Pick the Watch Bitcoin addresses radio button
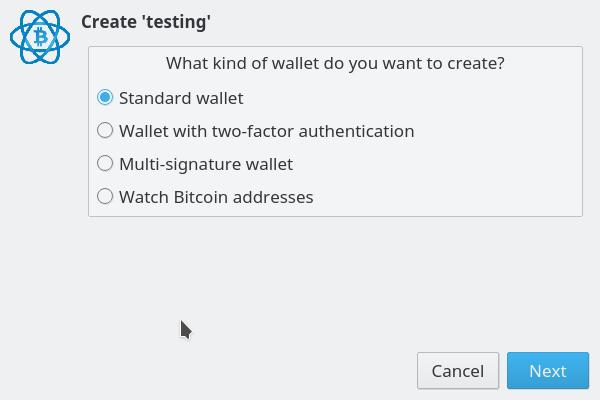Viewport: 600px width, 401px height. click(105, 197)
